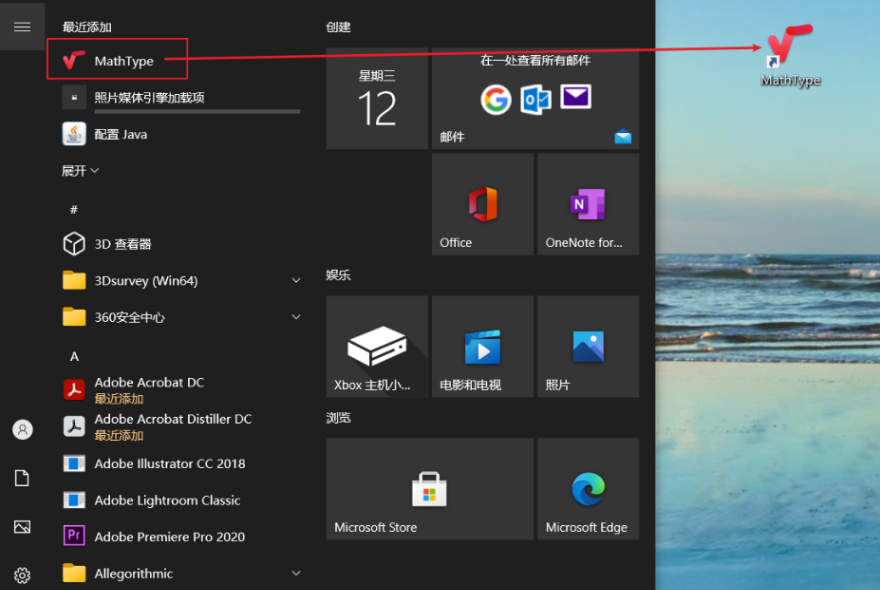Open the Xbox 主机小... tile

click(x=377, y=346)
